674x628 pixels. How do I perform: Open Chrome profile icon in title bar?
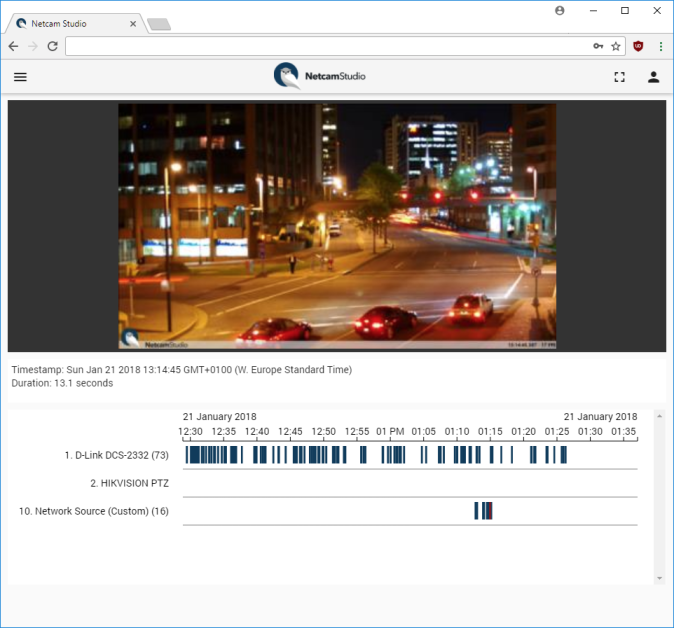click(559, 11)
